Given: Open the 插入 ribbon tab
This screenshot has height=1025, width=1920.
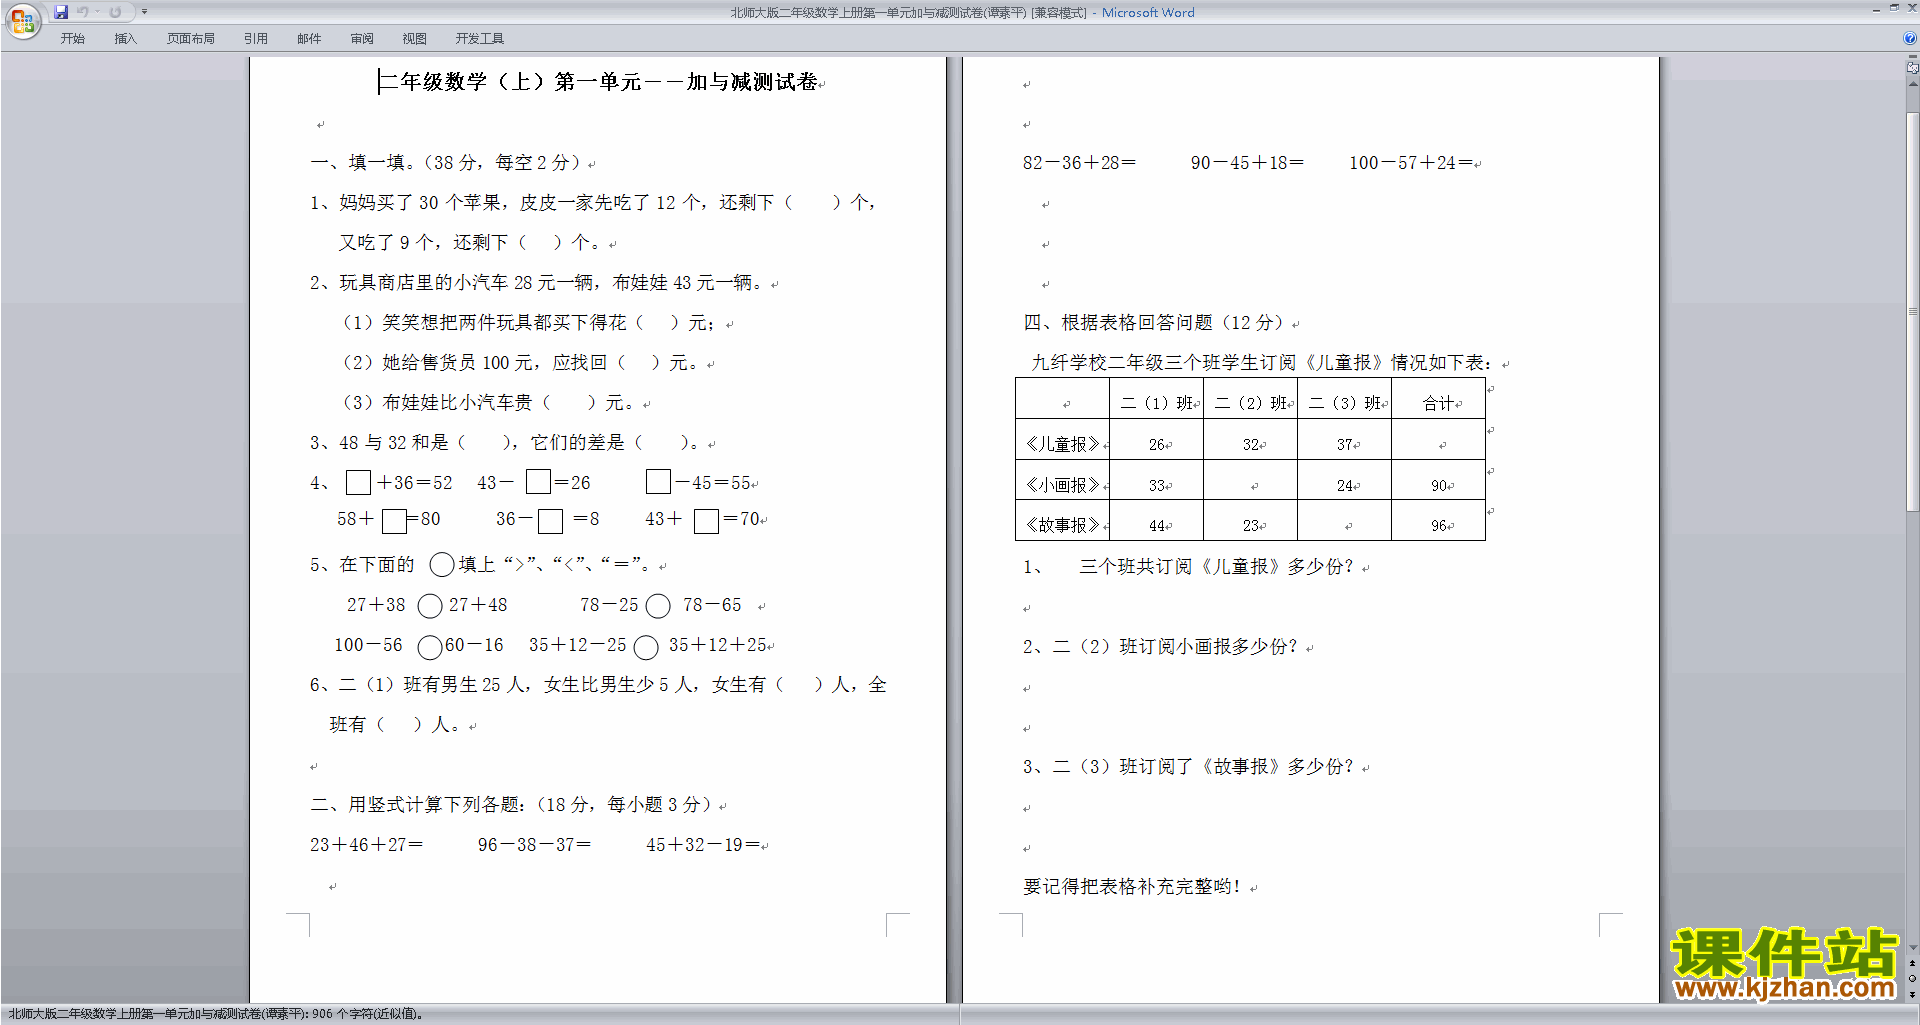Looking at the screenshot, I should (x=125, y=38).
